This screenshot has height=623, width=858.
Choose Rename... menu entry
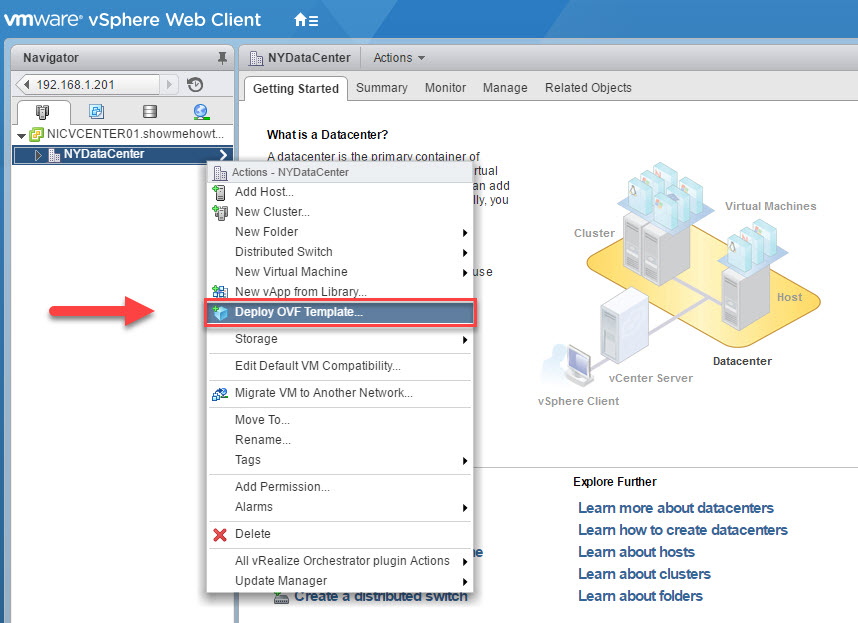click(x=339, y=440)
